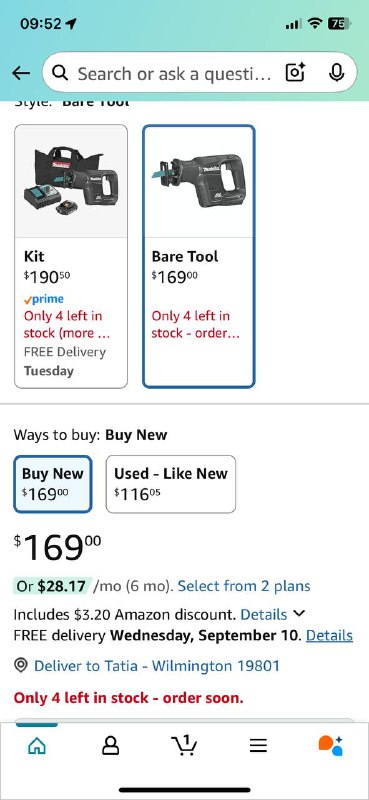Open the shopping cart icon
This screenshot has width=369, height=800.
pyautogui.click(x=183, y=745)
